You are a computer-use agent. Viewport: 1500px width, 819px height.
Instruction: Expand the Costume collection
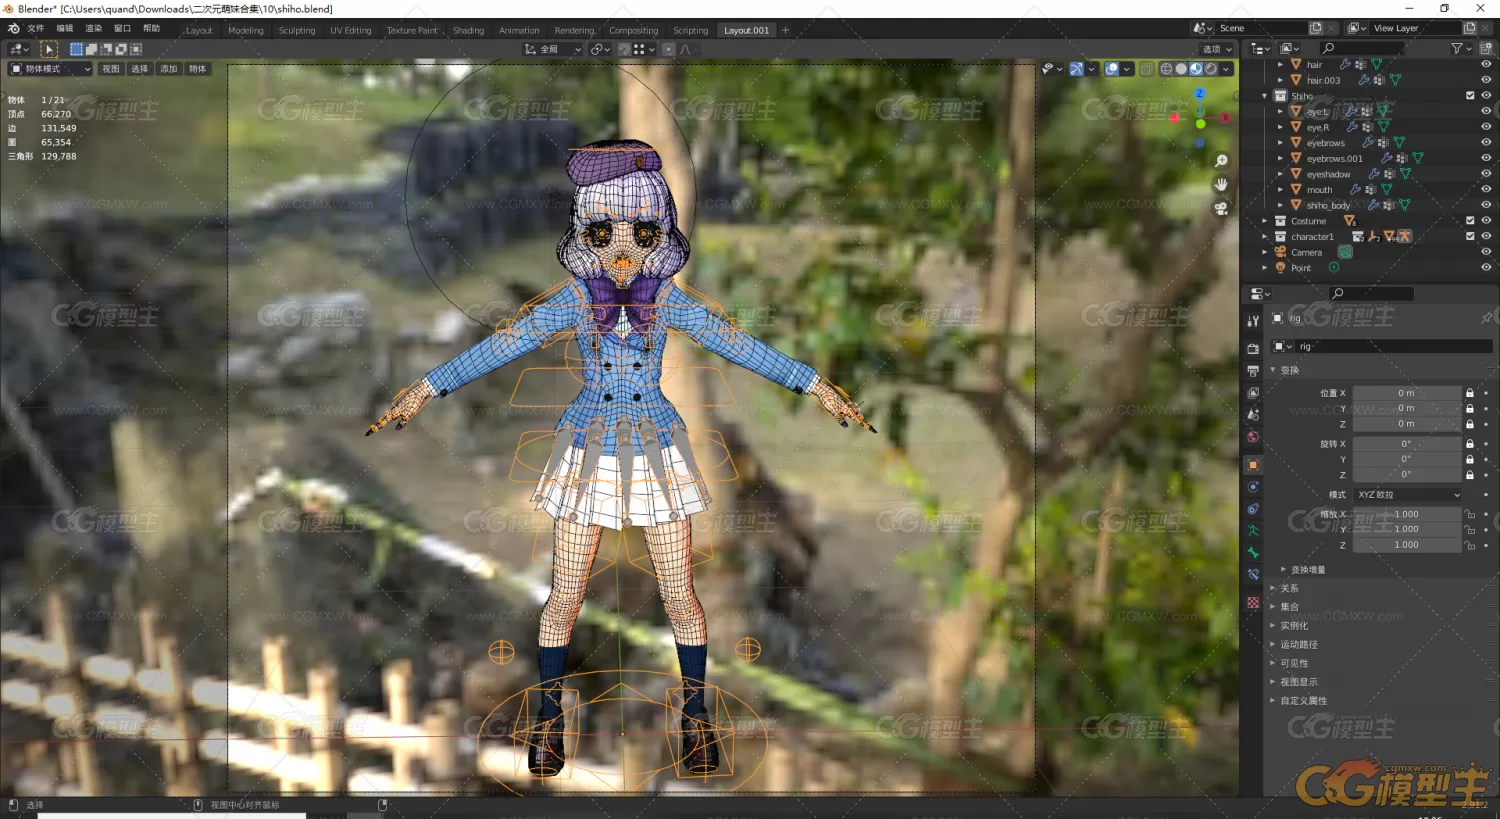pyautogui.click(x=1265, y=221)
